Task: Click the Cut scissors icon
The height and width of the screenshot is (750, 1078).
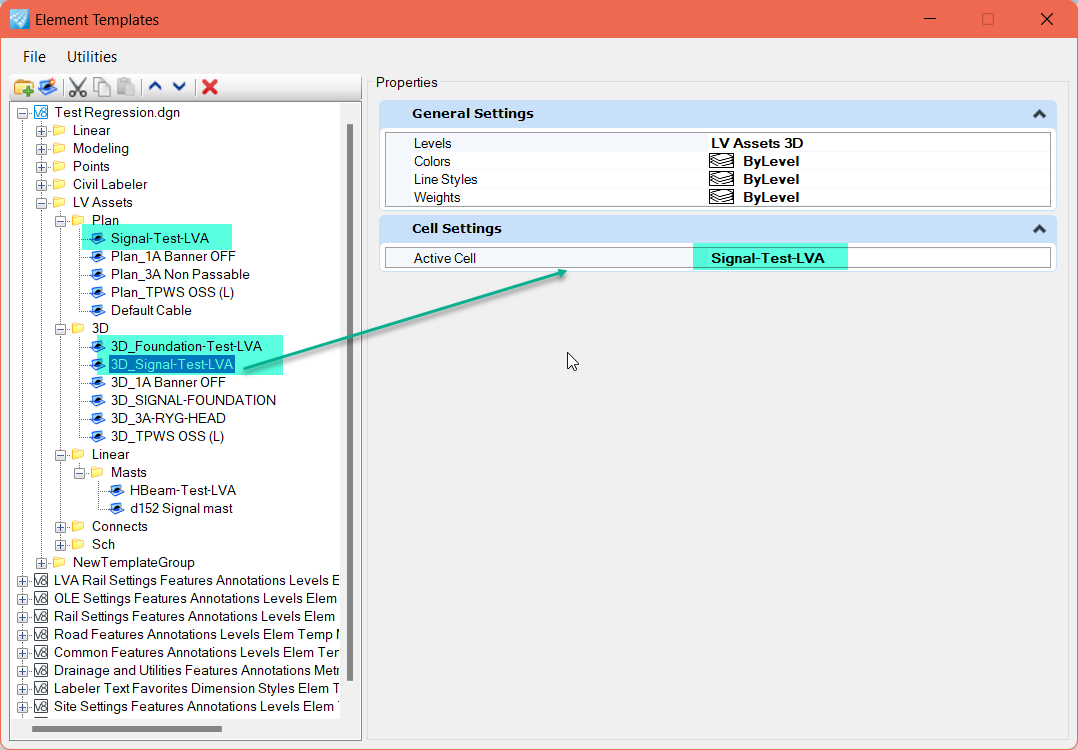Action: (x=77, y=87)
